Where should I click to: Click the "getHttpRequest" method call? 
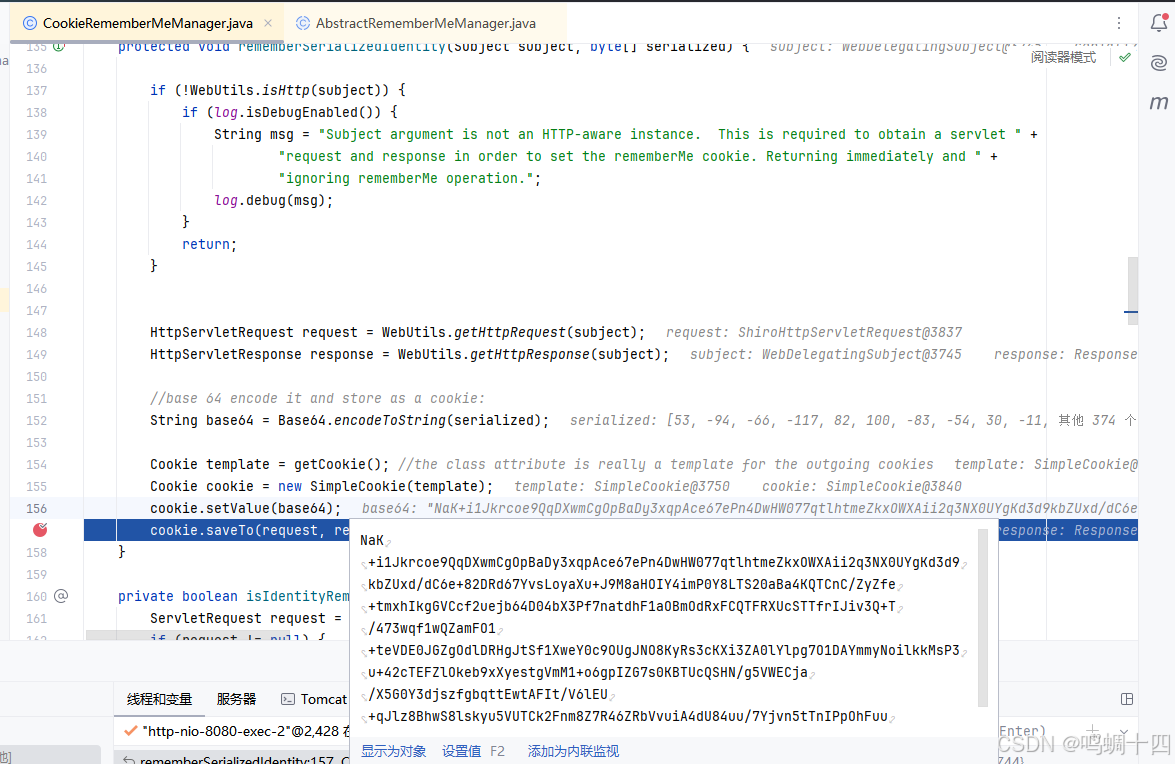click(509, 333)
